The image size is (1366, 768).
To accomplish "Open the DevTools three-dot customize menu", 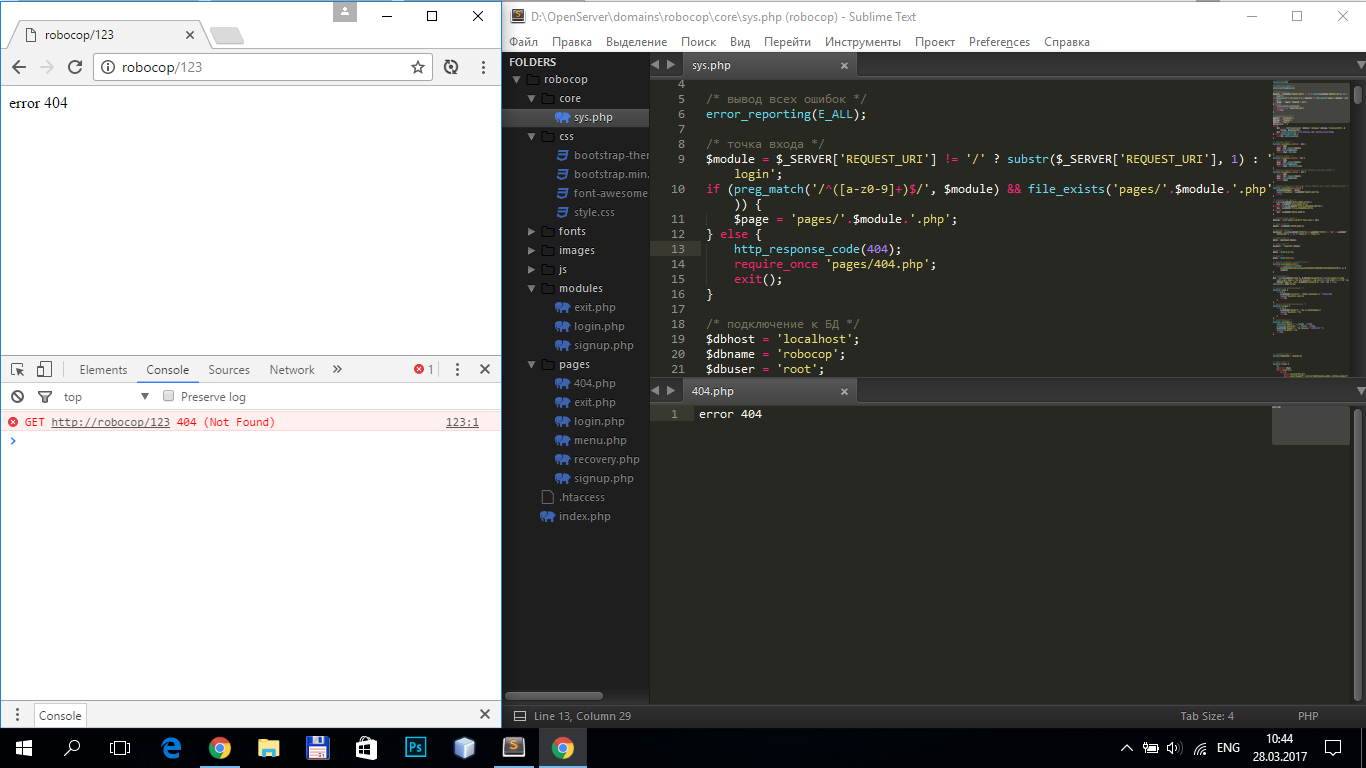I will [458, 369].
